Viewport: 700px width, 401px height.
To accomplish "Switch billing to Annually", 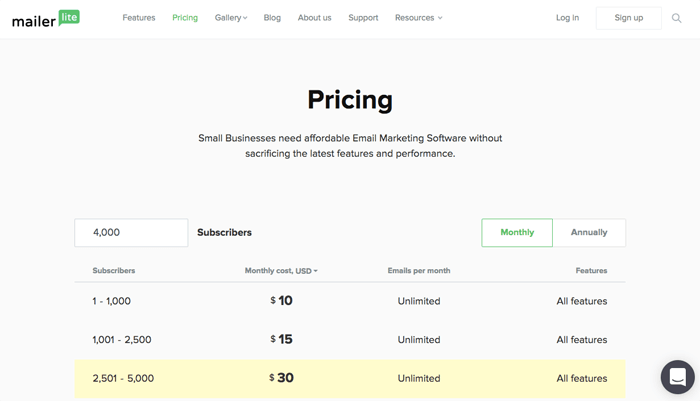I will (x=589, y=232).
